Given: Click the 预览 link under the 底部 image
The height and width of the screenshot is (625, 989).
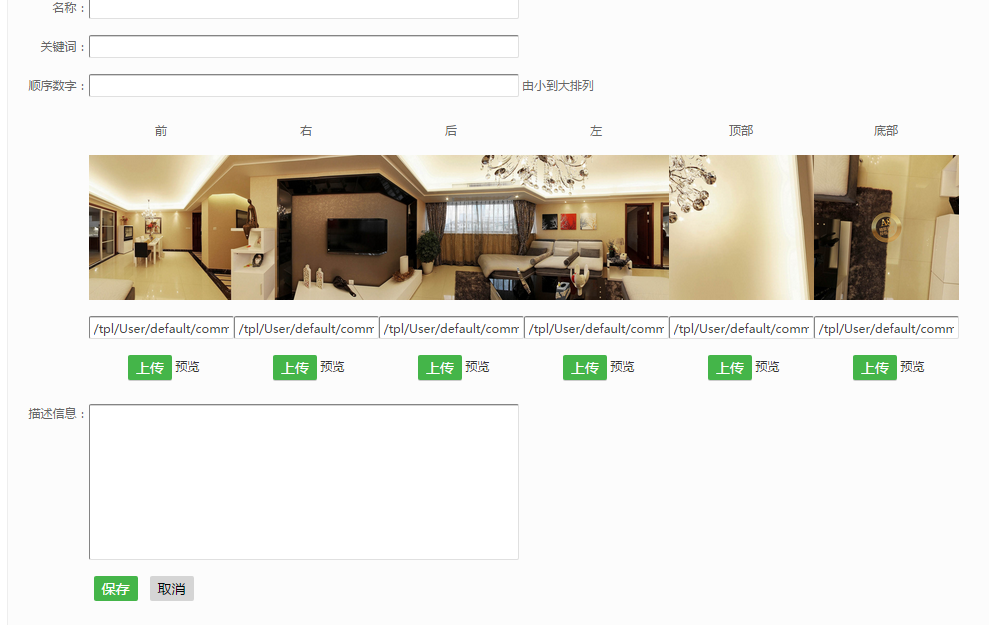Looking at the screenshot, I should (x=912, y=367).
